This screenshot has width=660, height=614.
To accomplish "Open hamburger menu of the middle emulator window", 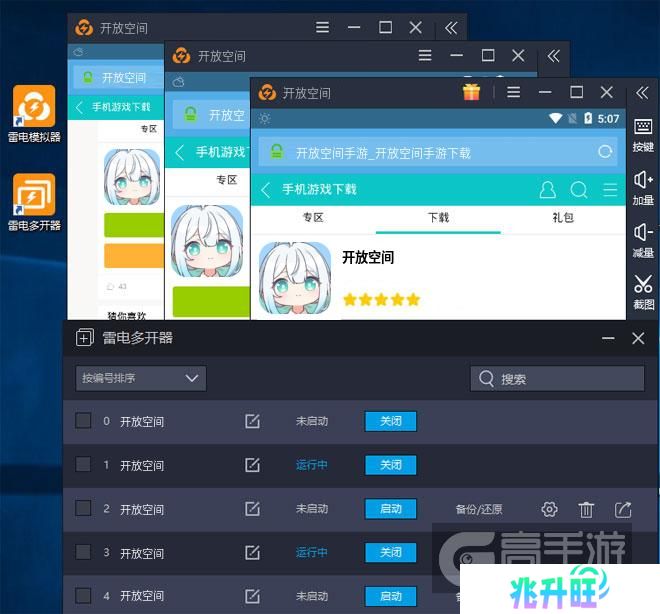I will pyautogui.click(x=425, y=55).
